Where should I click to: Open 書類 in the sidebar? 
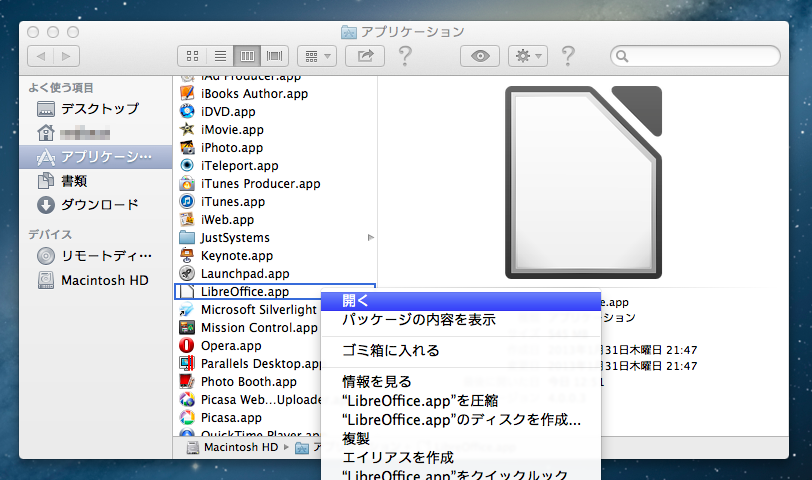click(x=96, y=181)
